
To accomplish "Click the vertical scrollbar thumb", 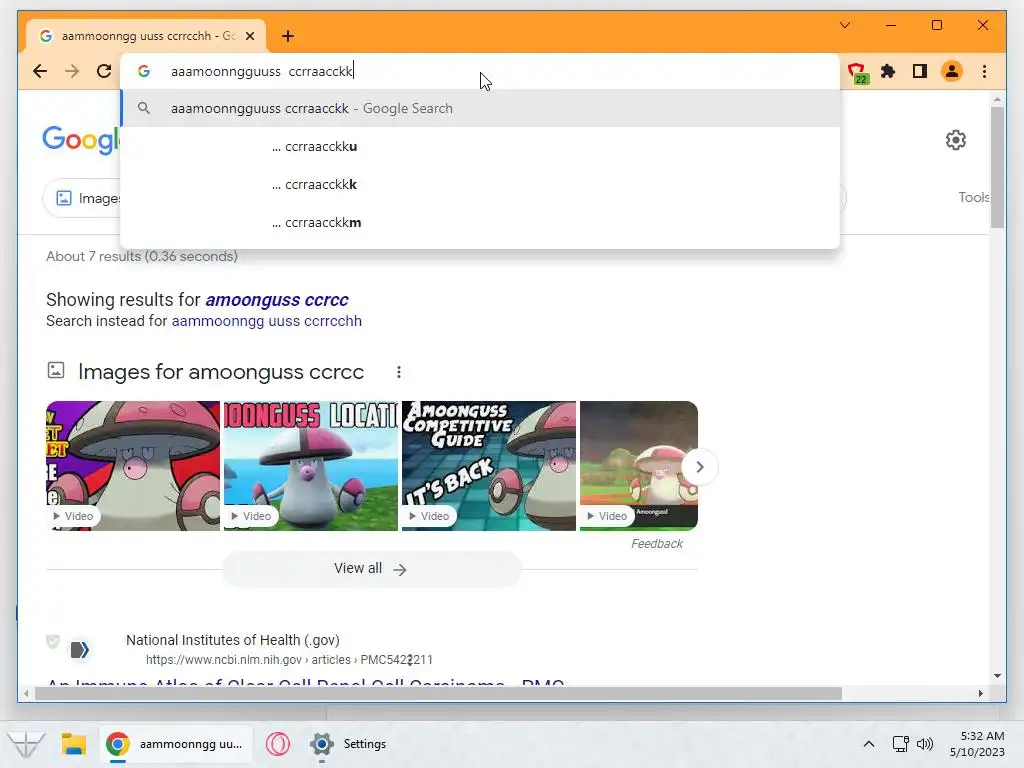I will tap(997, 167).
